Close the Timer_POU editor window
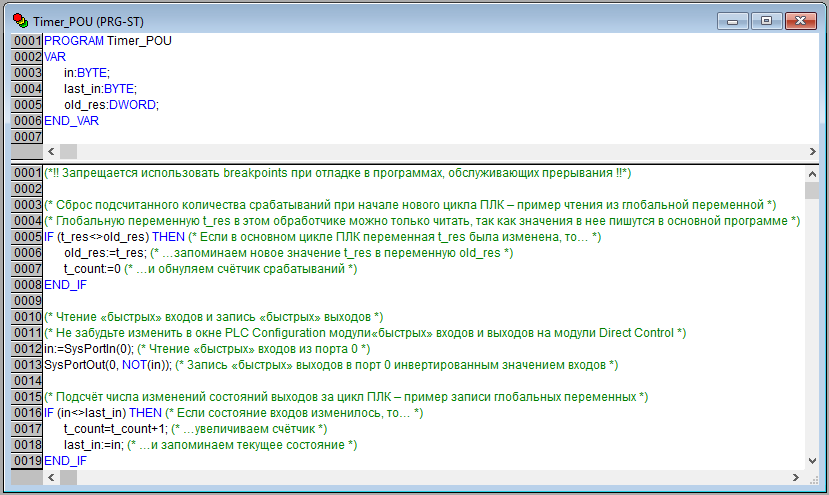The width and height of the screenshot is (829, 495). coord(799,20)
